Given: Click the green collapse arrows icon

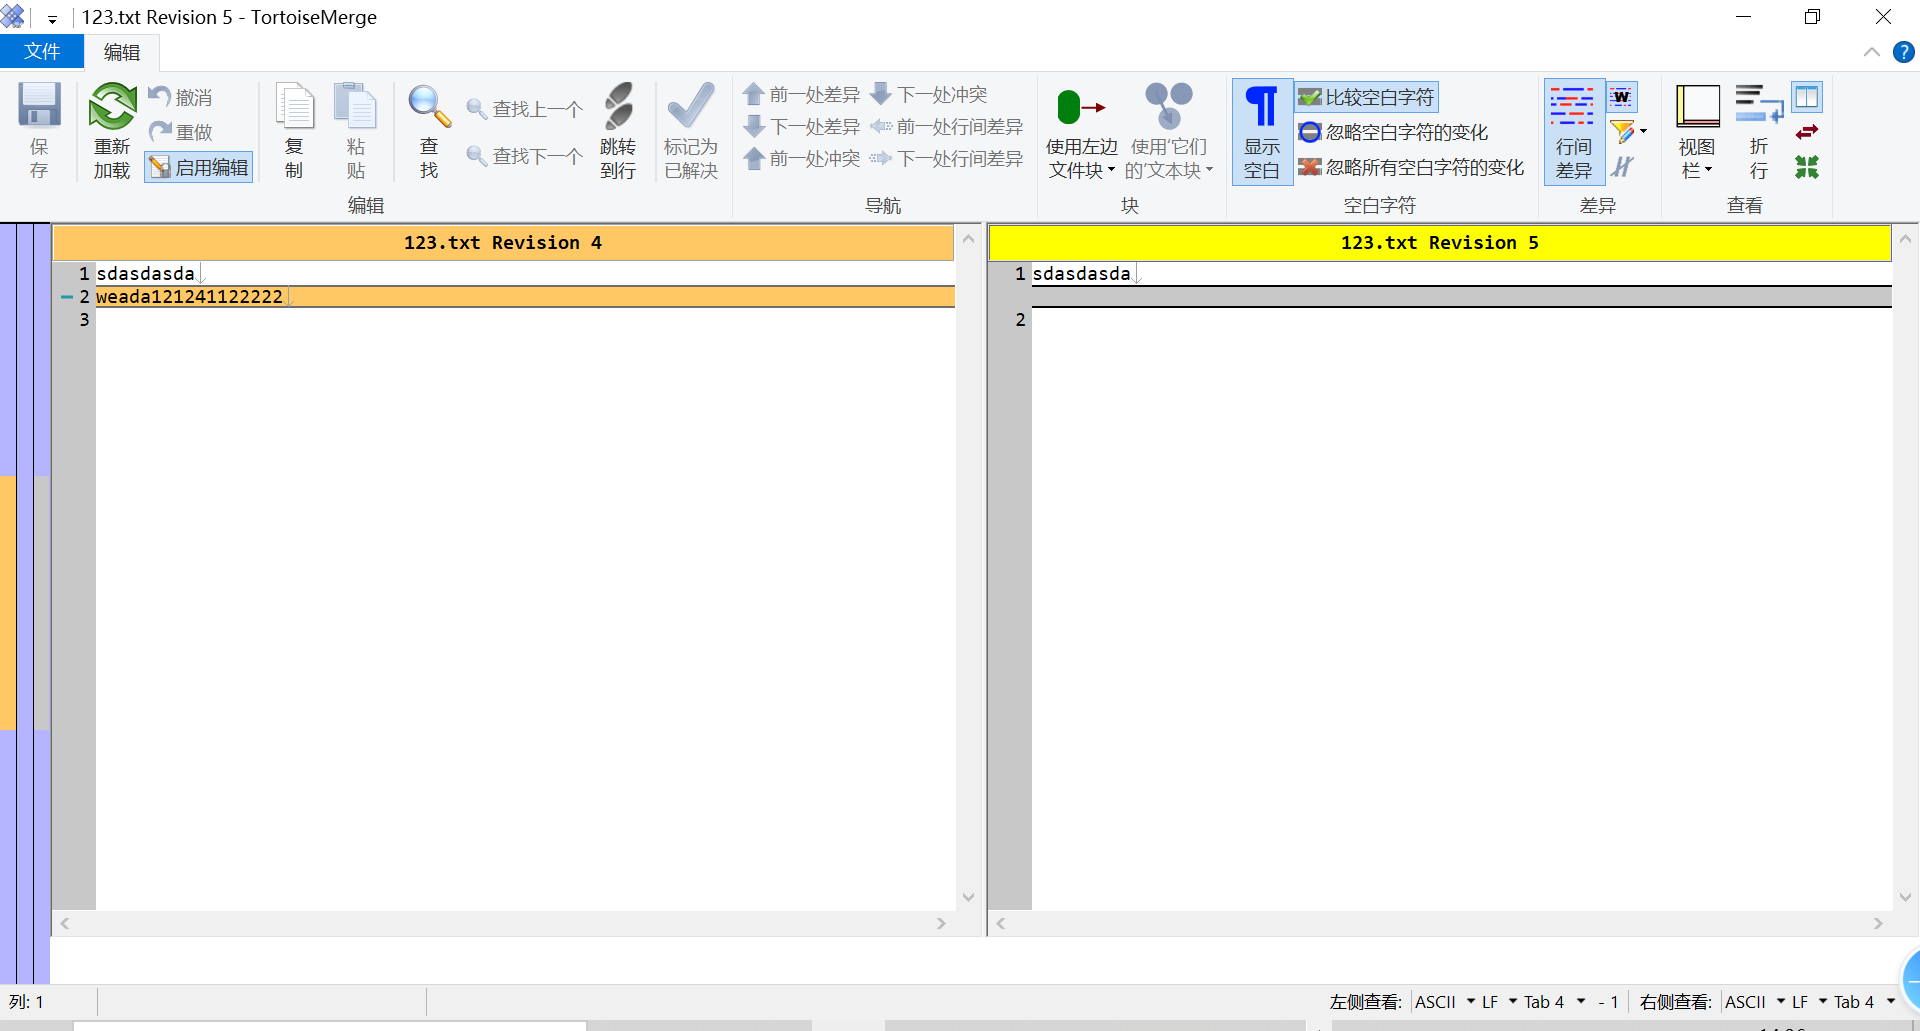Looking at the screenshot, I should (x=1807, y=167).
